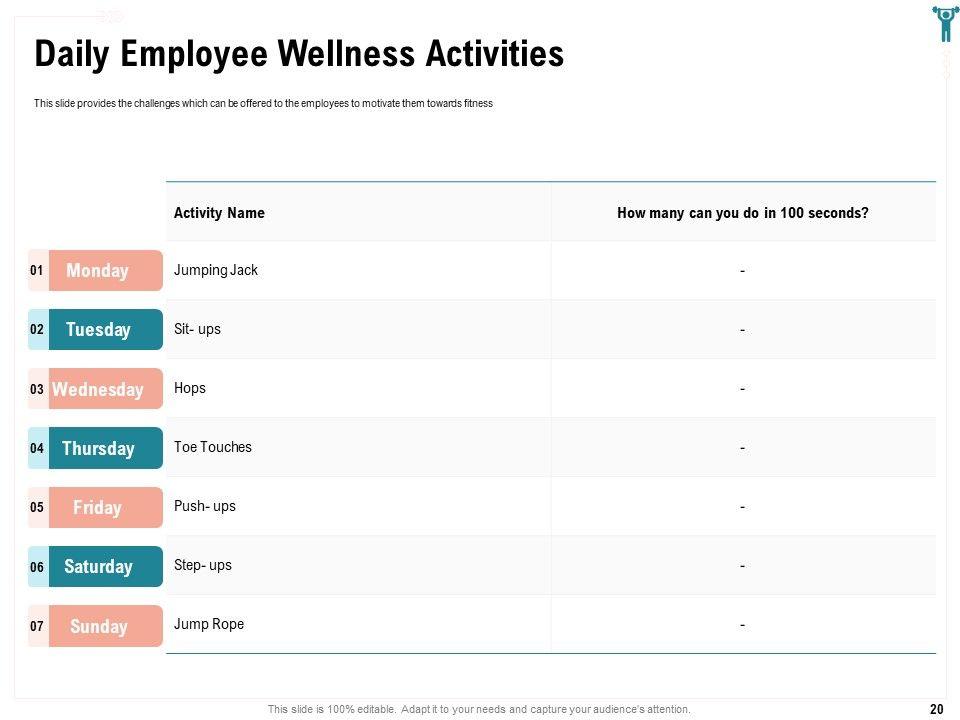The width and height of the screenshot is (960, 720).
Task: Click the slide number 20
Action: pyautogui.click(x=936, y=709)
